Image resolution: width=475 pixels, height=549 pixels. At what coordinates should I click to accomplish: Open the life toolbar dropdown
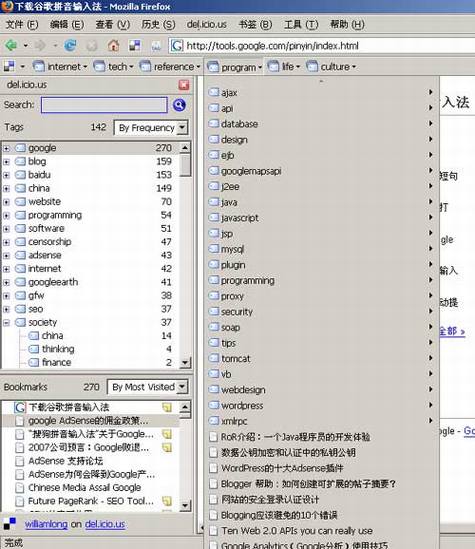pyautogui.click(x=284, y=66)
